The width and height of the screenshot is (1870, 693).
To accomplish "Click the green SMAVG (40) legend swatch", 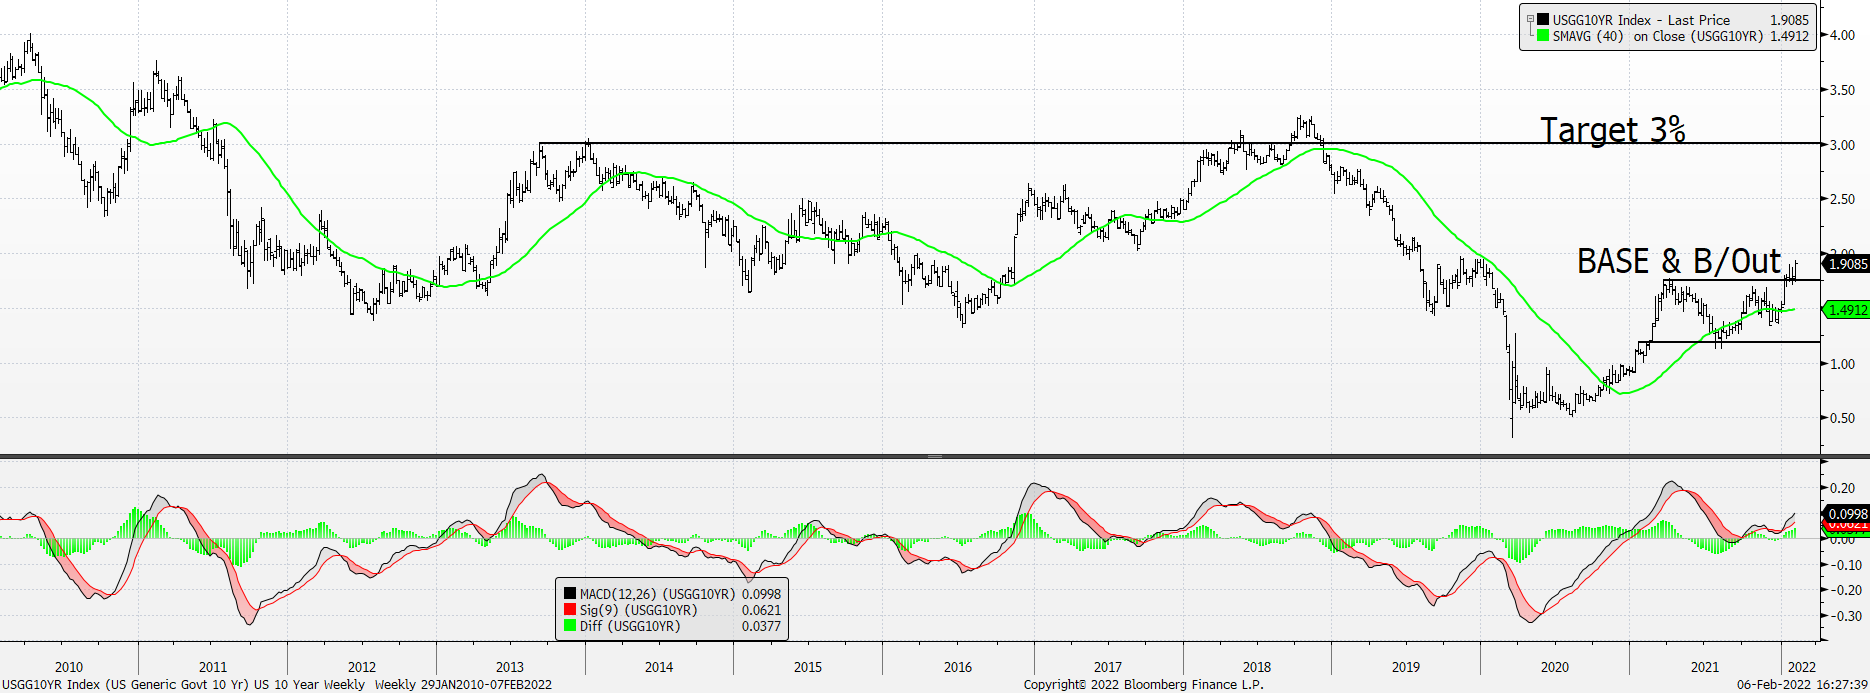I will coord(1543,36).
